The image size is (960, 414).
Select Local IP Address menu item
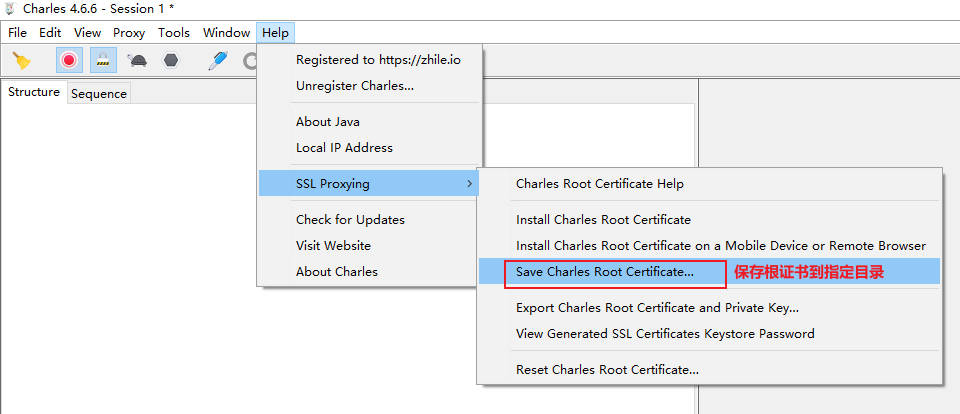[x=370, y=148]
